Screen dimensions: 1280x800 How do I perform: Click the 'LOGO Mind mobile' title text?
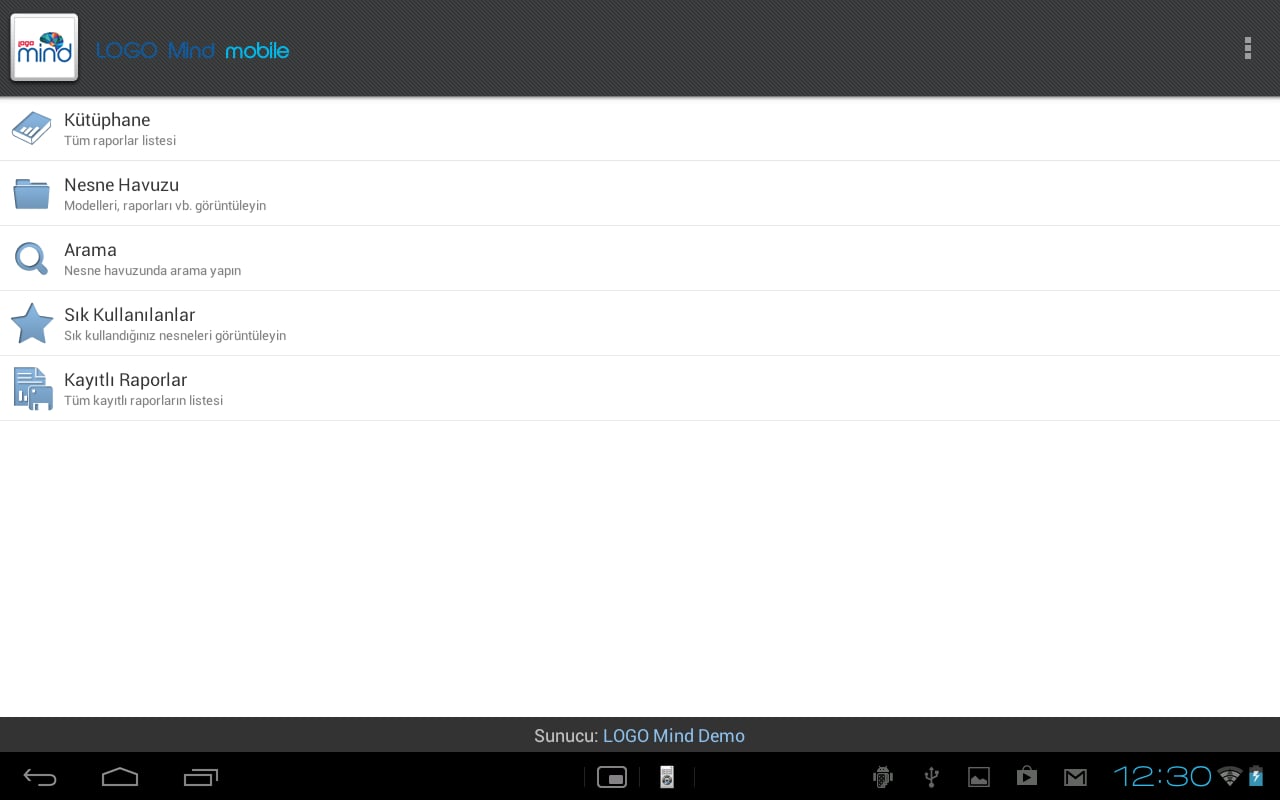pos(192,50)
